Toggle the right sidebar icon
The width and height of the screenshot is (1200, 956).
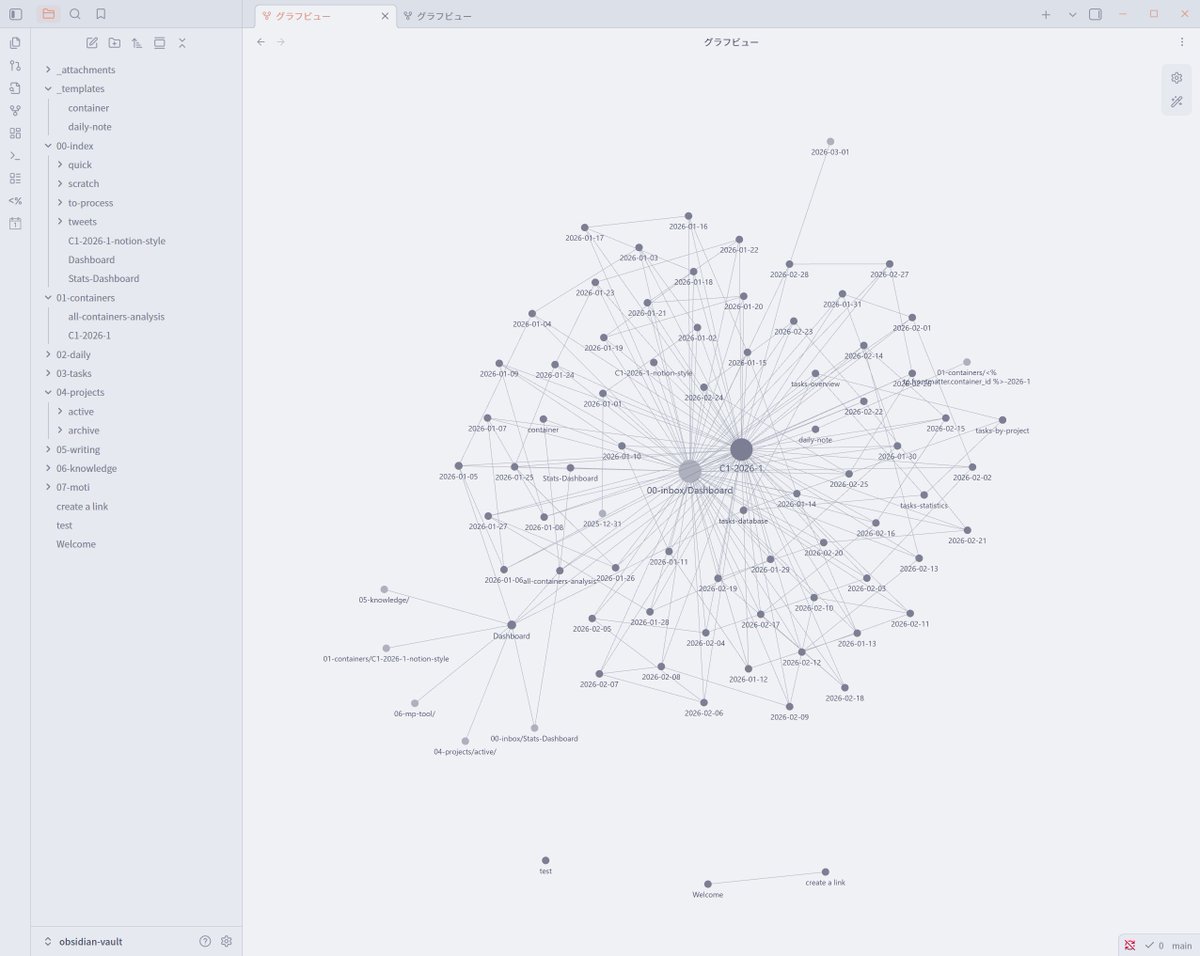click(x=1095, y=14)
